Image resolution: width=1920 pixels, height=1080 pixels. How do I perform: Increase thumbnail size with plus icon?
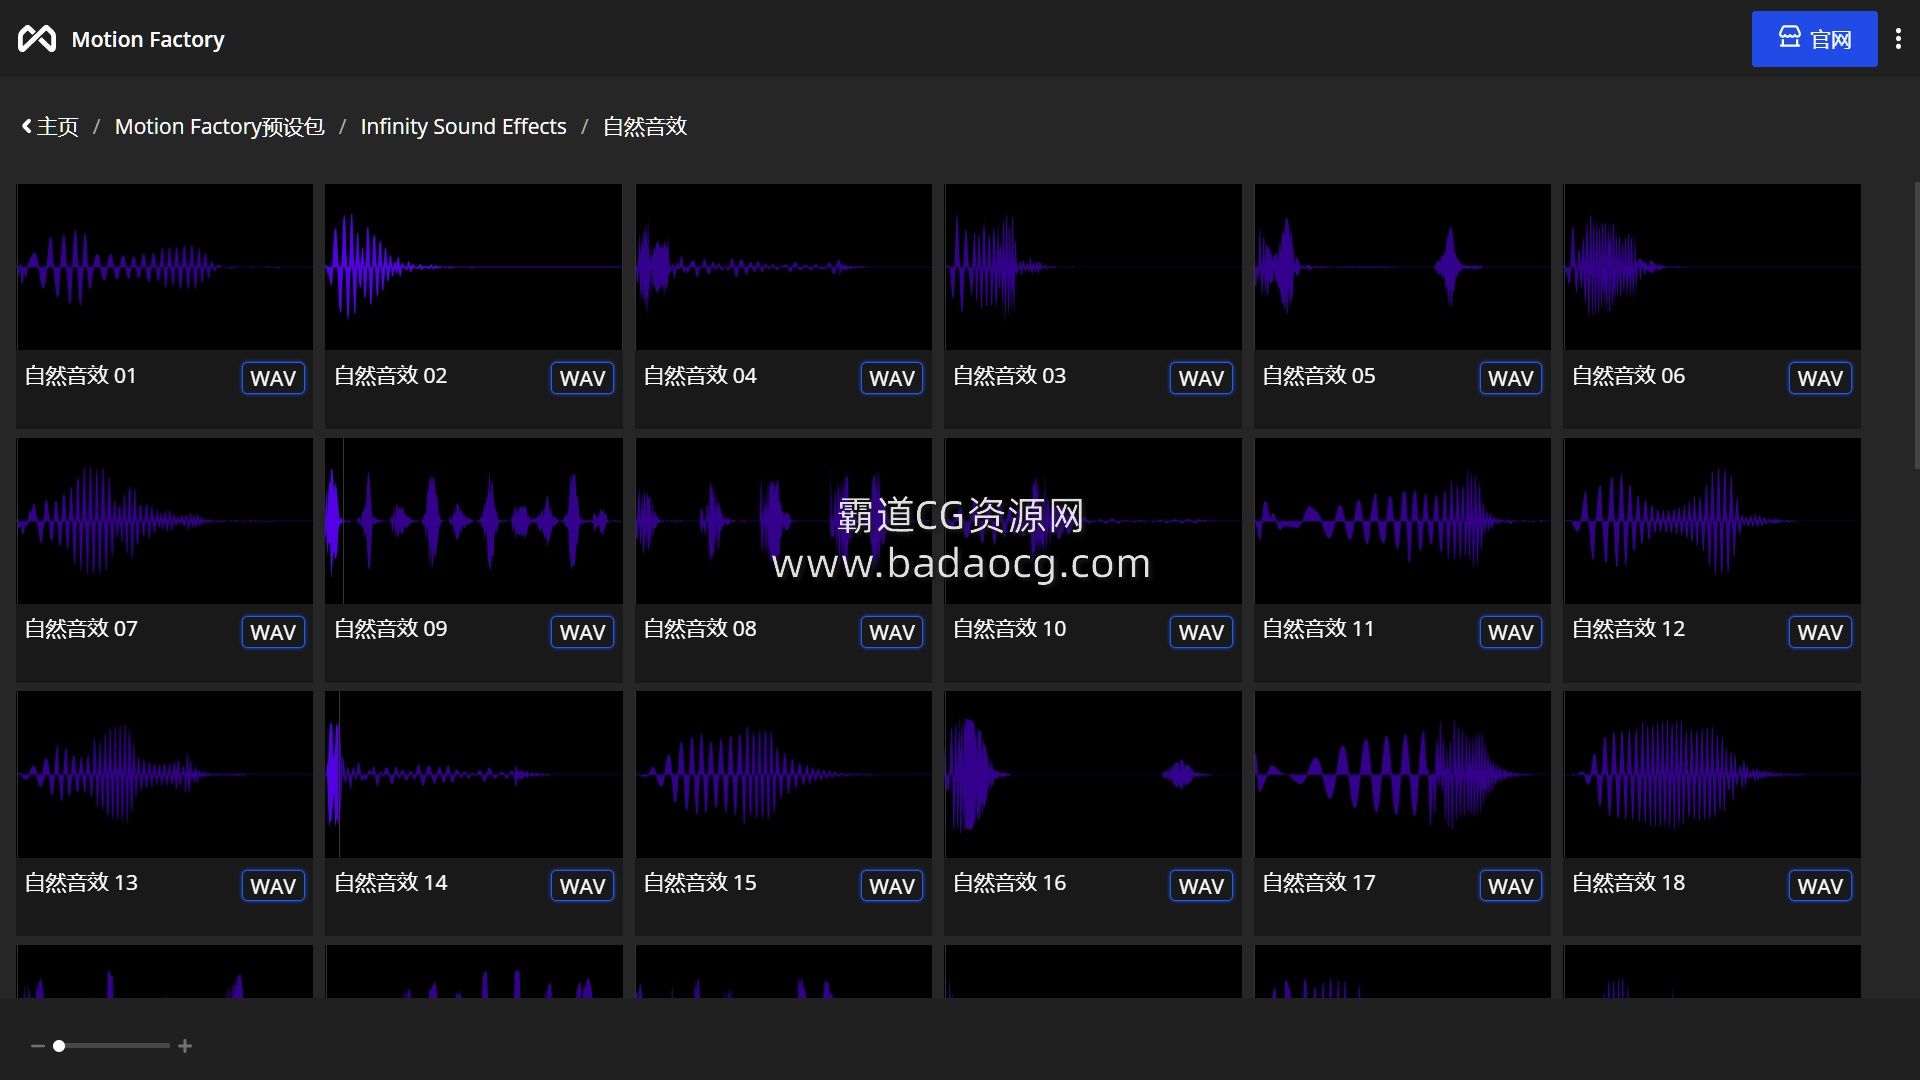(185, 1046)
